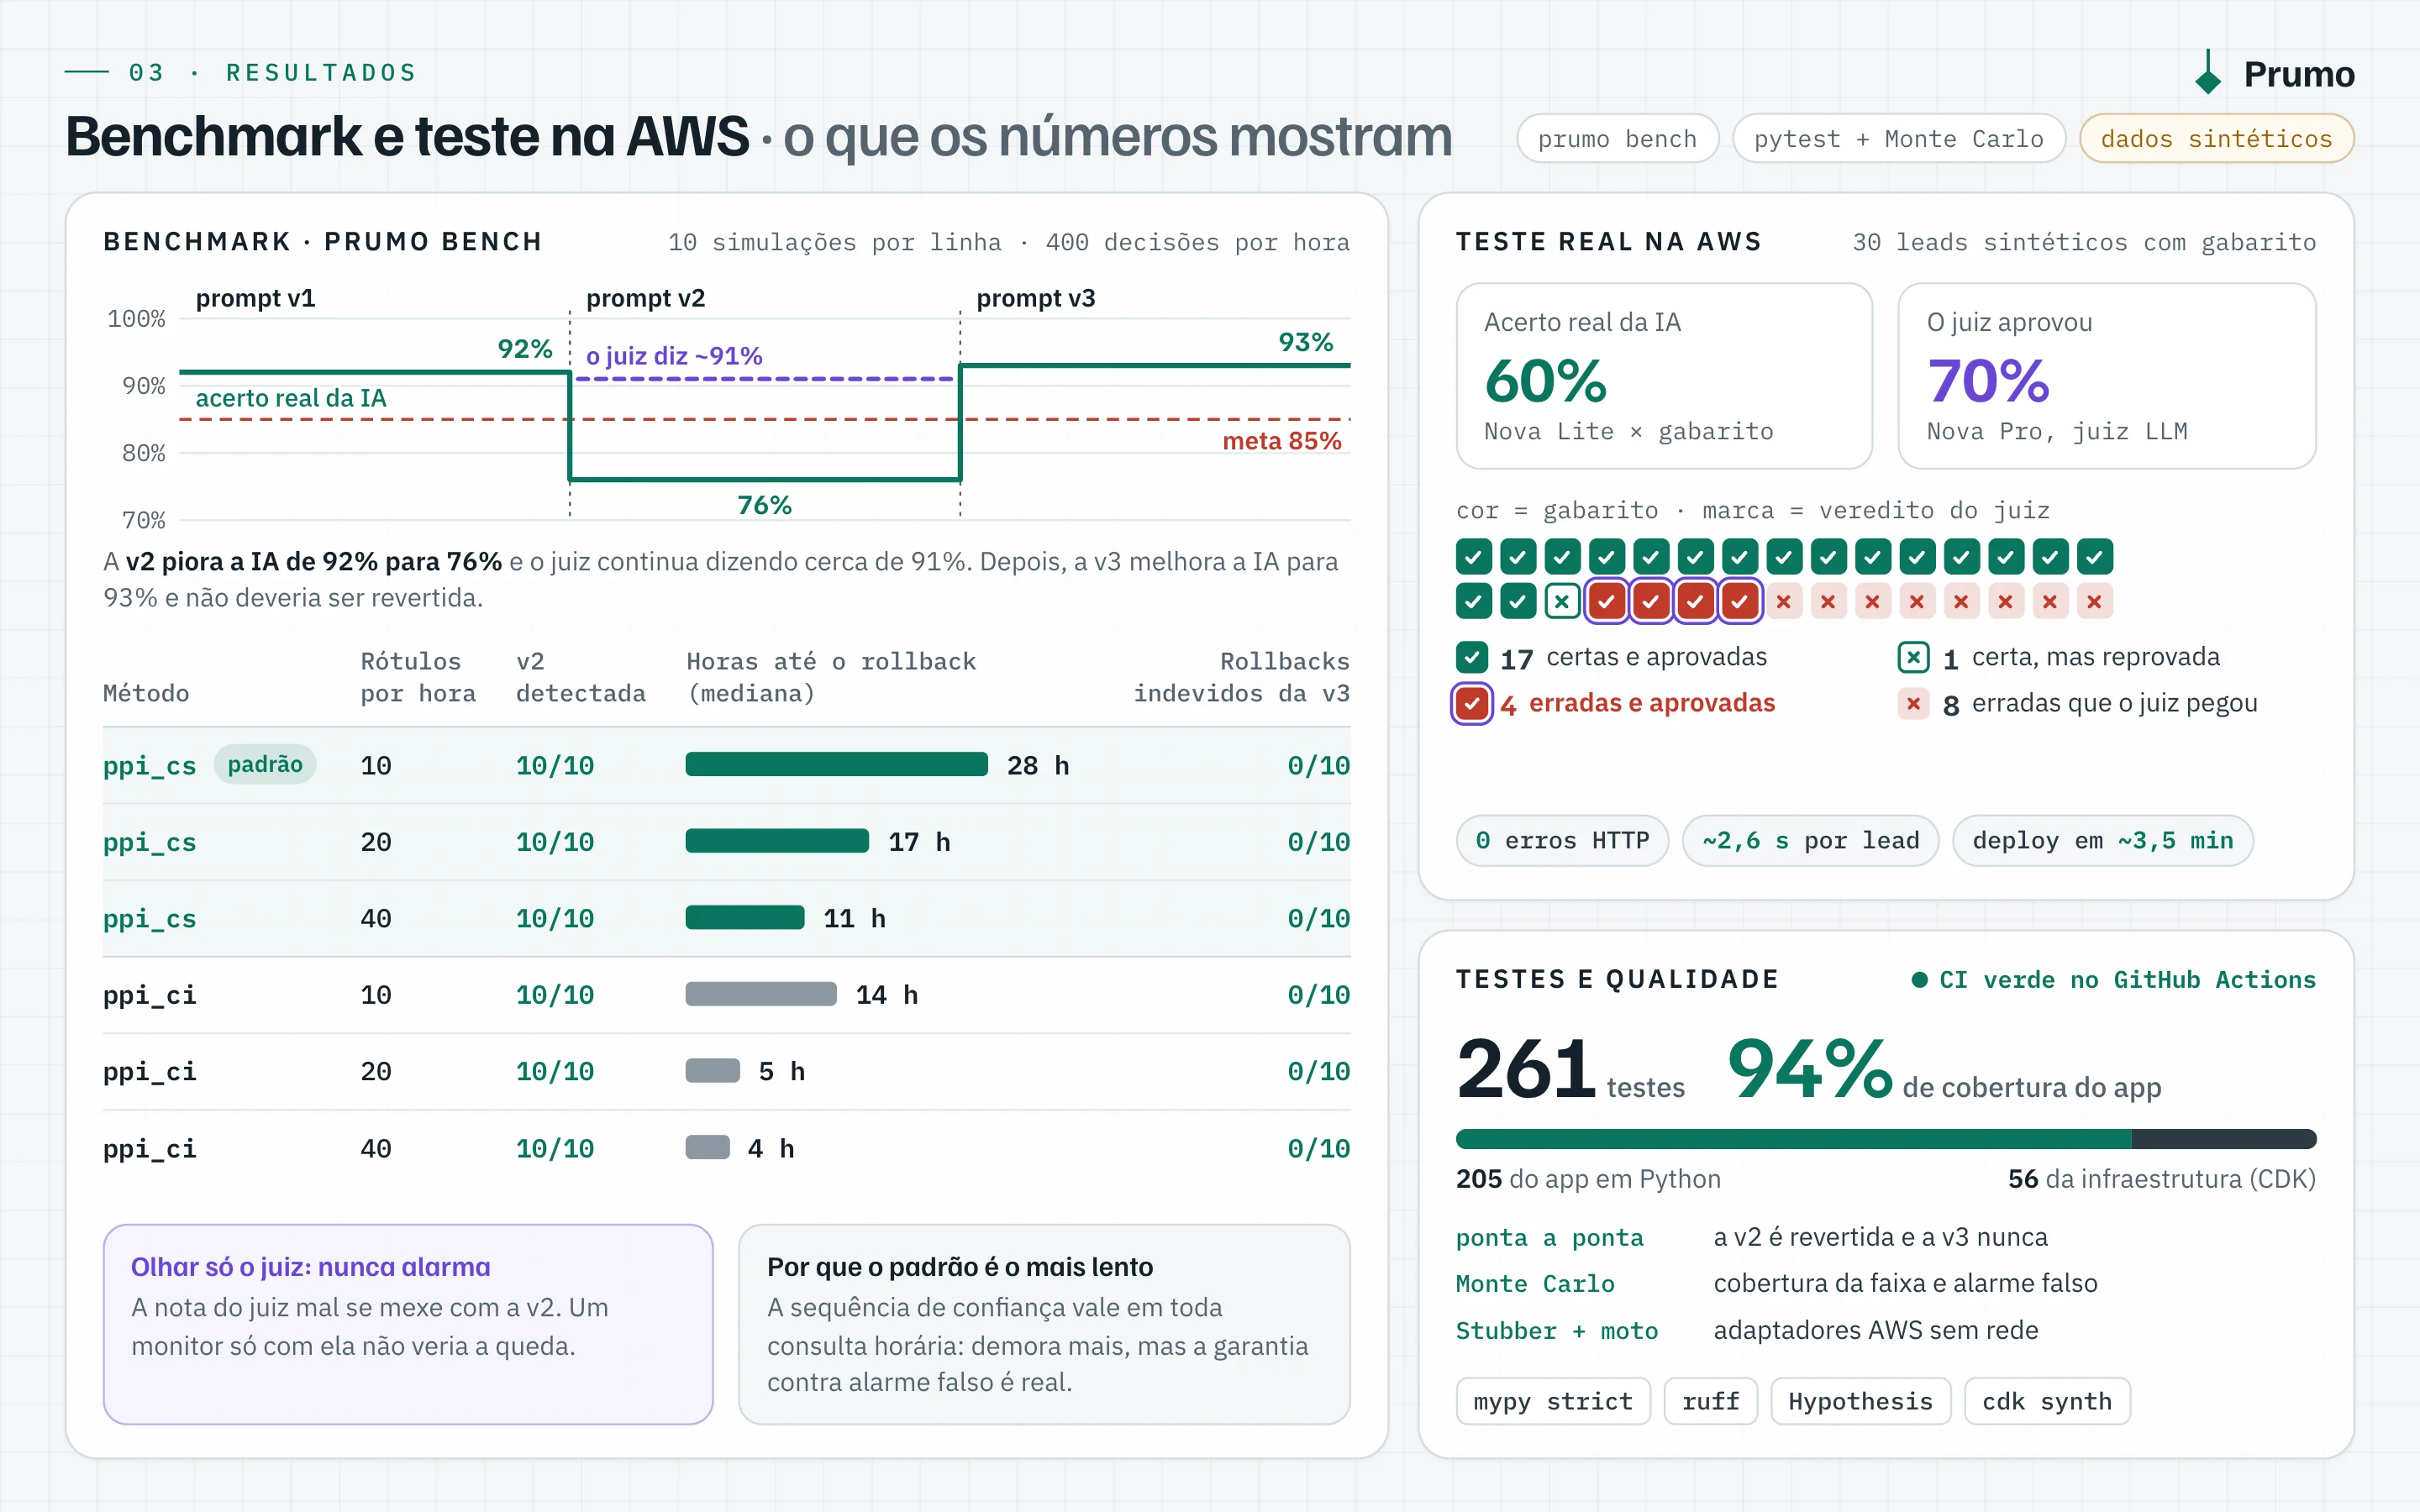The image size is (2420, 1512).
Task: Click the 'prompt v3' chart label
Action: 1035,298
